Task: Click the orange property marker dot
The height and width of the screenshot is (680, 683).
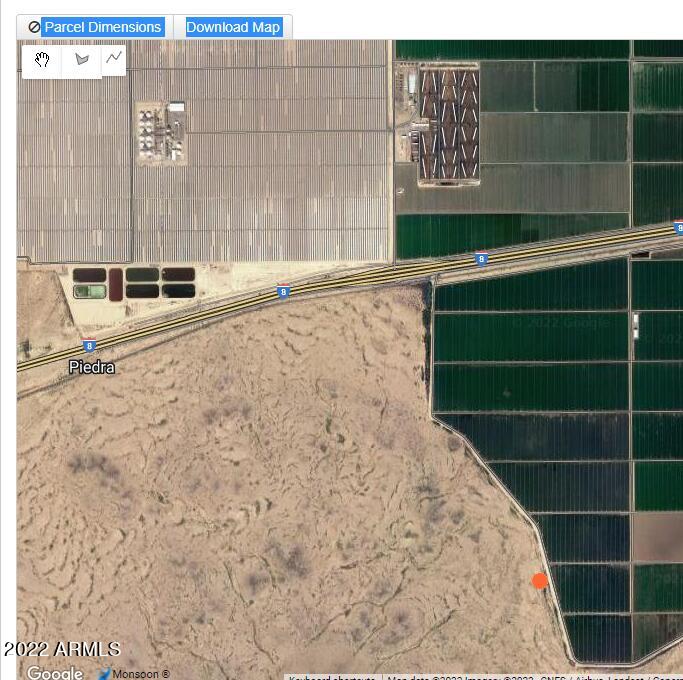Action: click(540, 581)
